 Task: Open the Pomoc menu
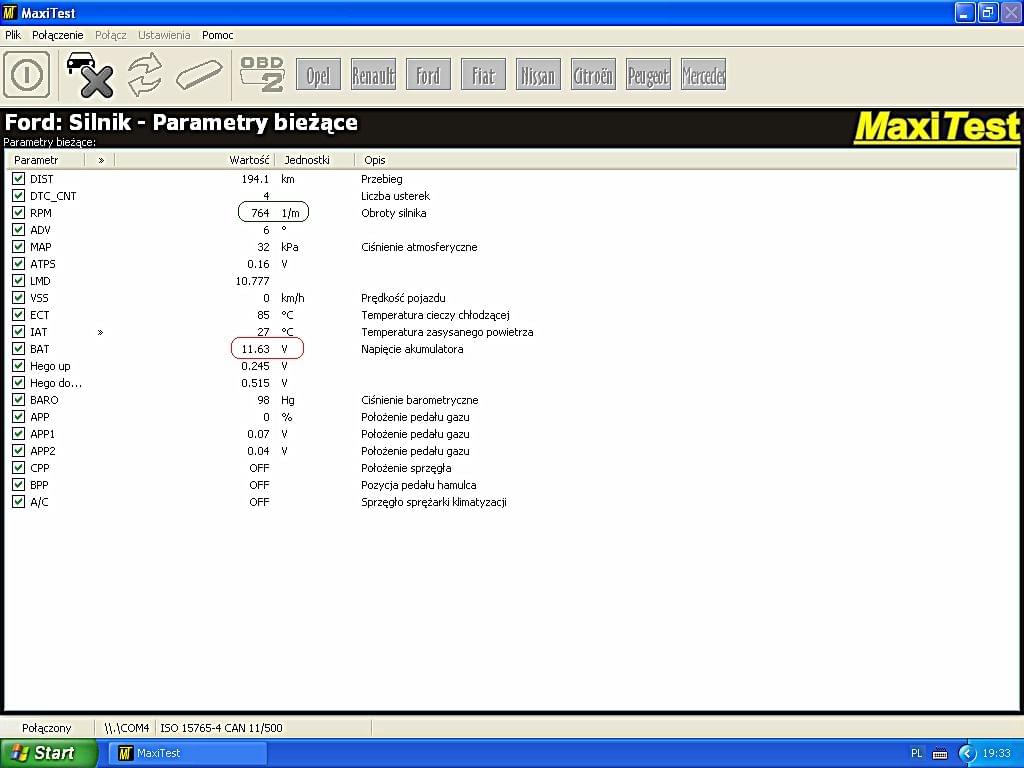[x=217, y=35]
